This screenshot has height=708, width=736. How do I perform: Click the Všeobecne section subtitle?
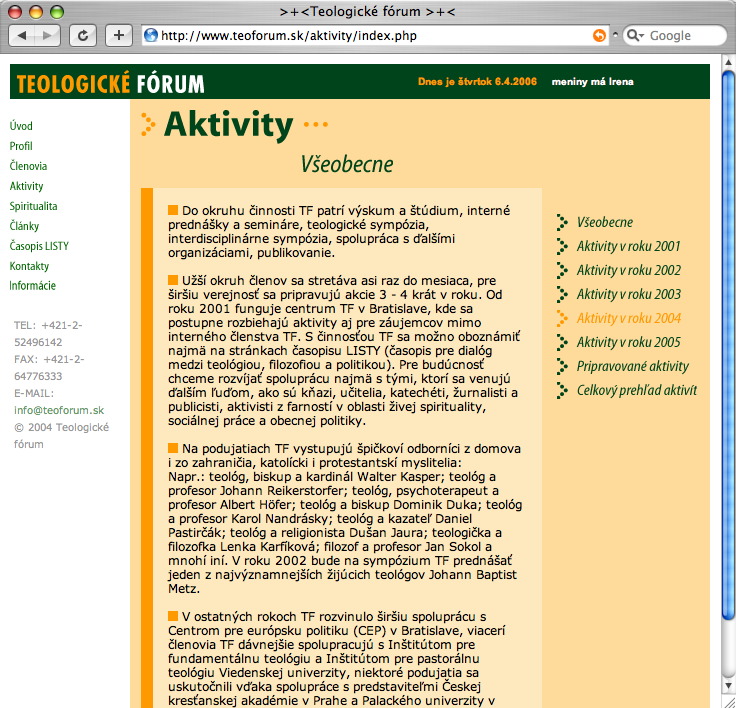pos(347,164)
